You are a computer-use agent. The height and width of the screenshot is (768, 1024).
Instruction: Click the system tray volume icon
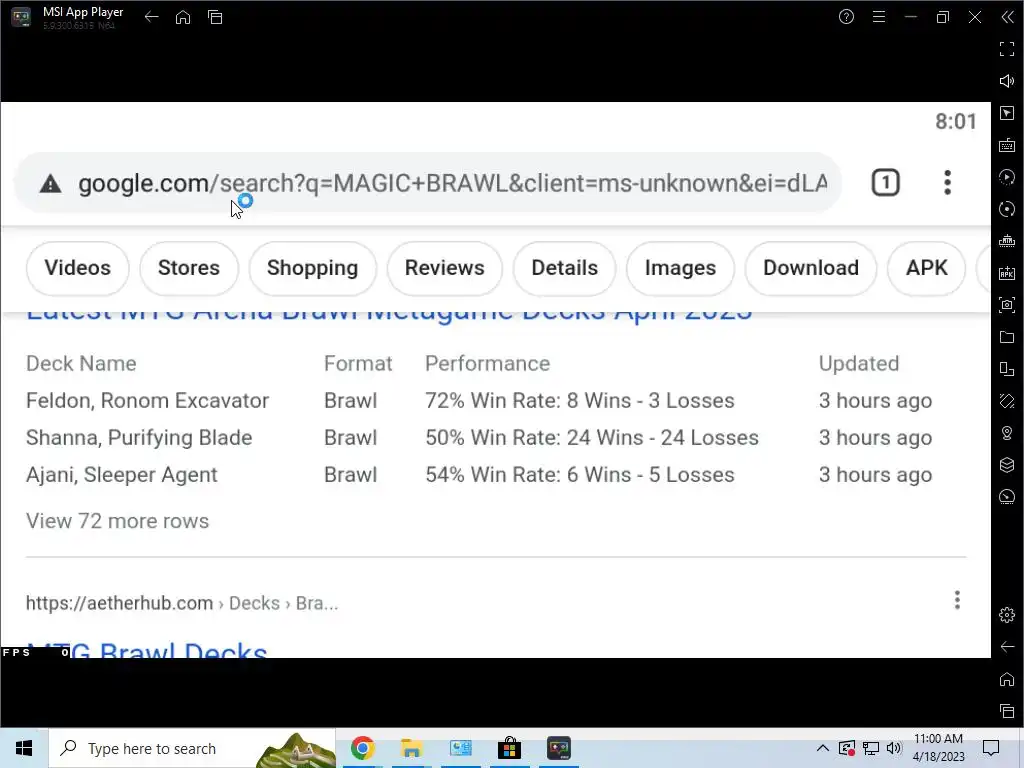pos(894,748)
